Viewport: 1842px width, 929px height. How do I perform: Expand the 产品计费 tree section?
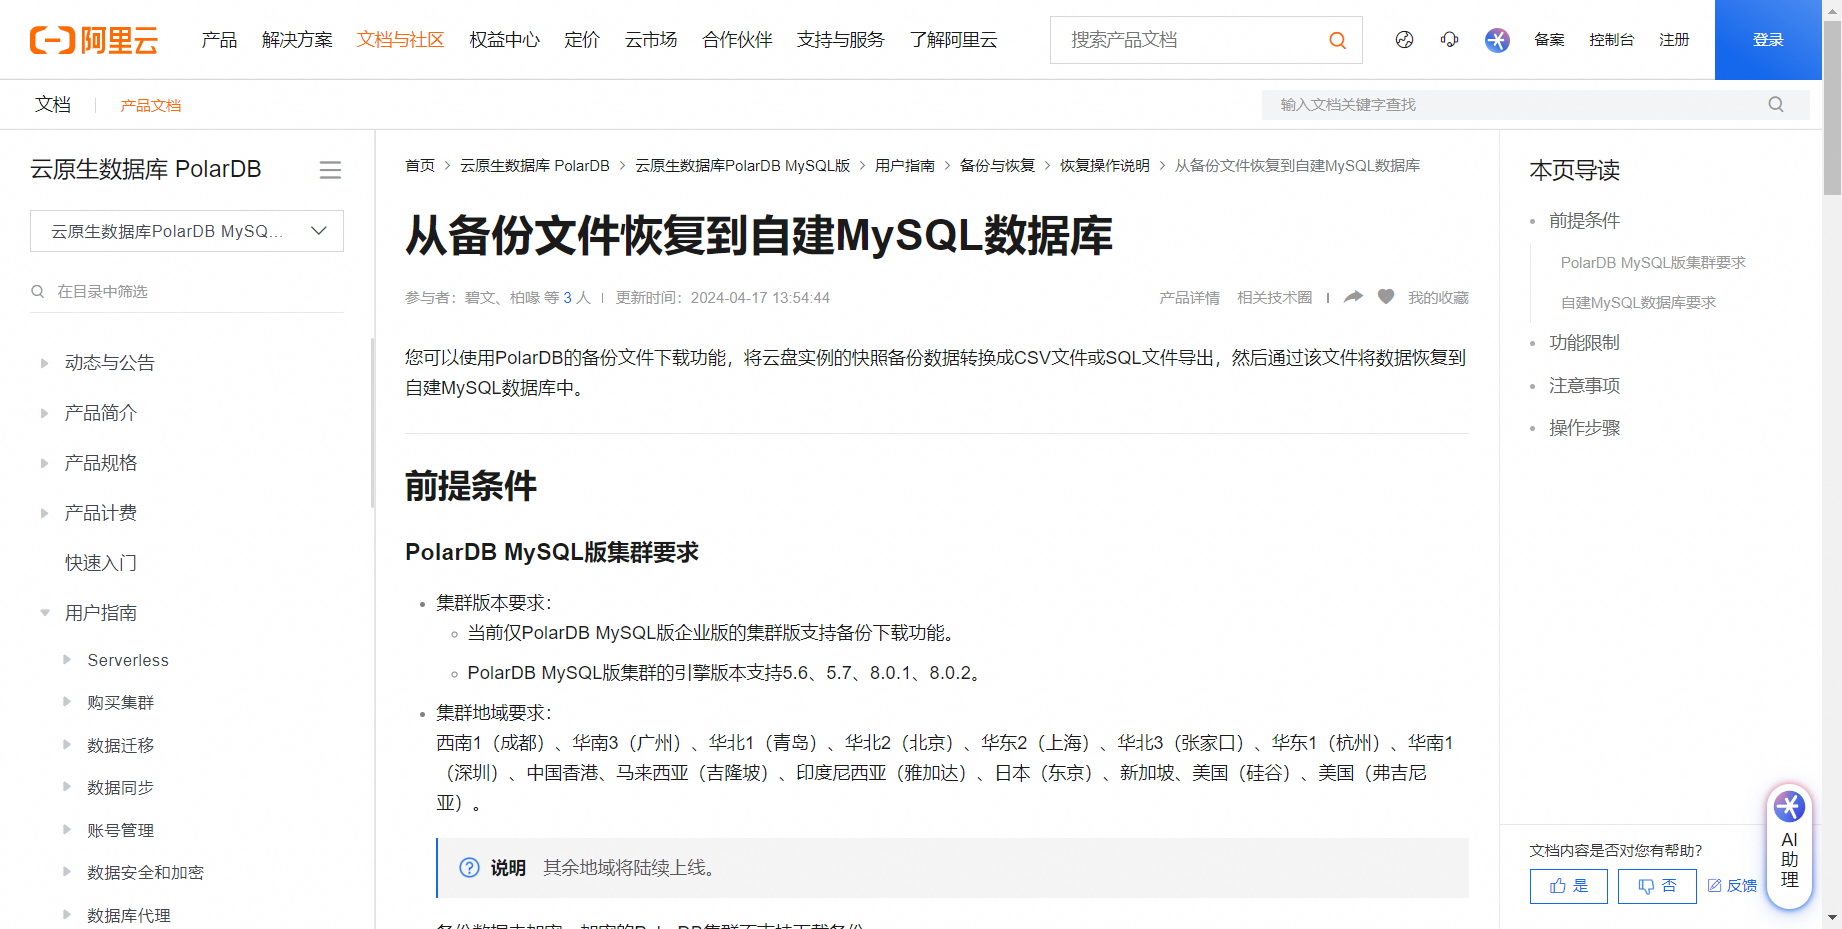44,513
